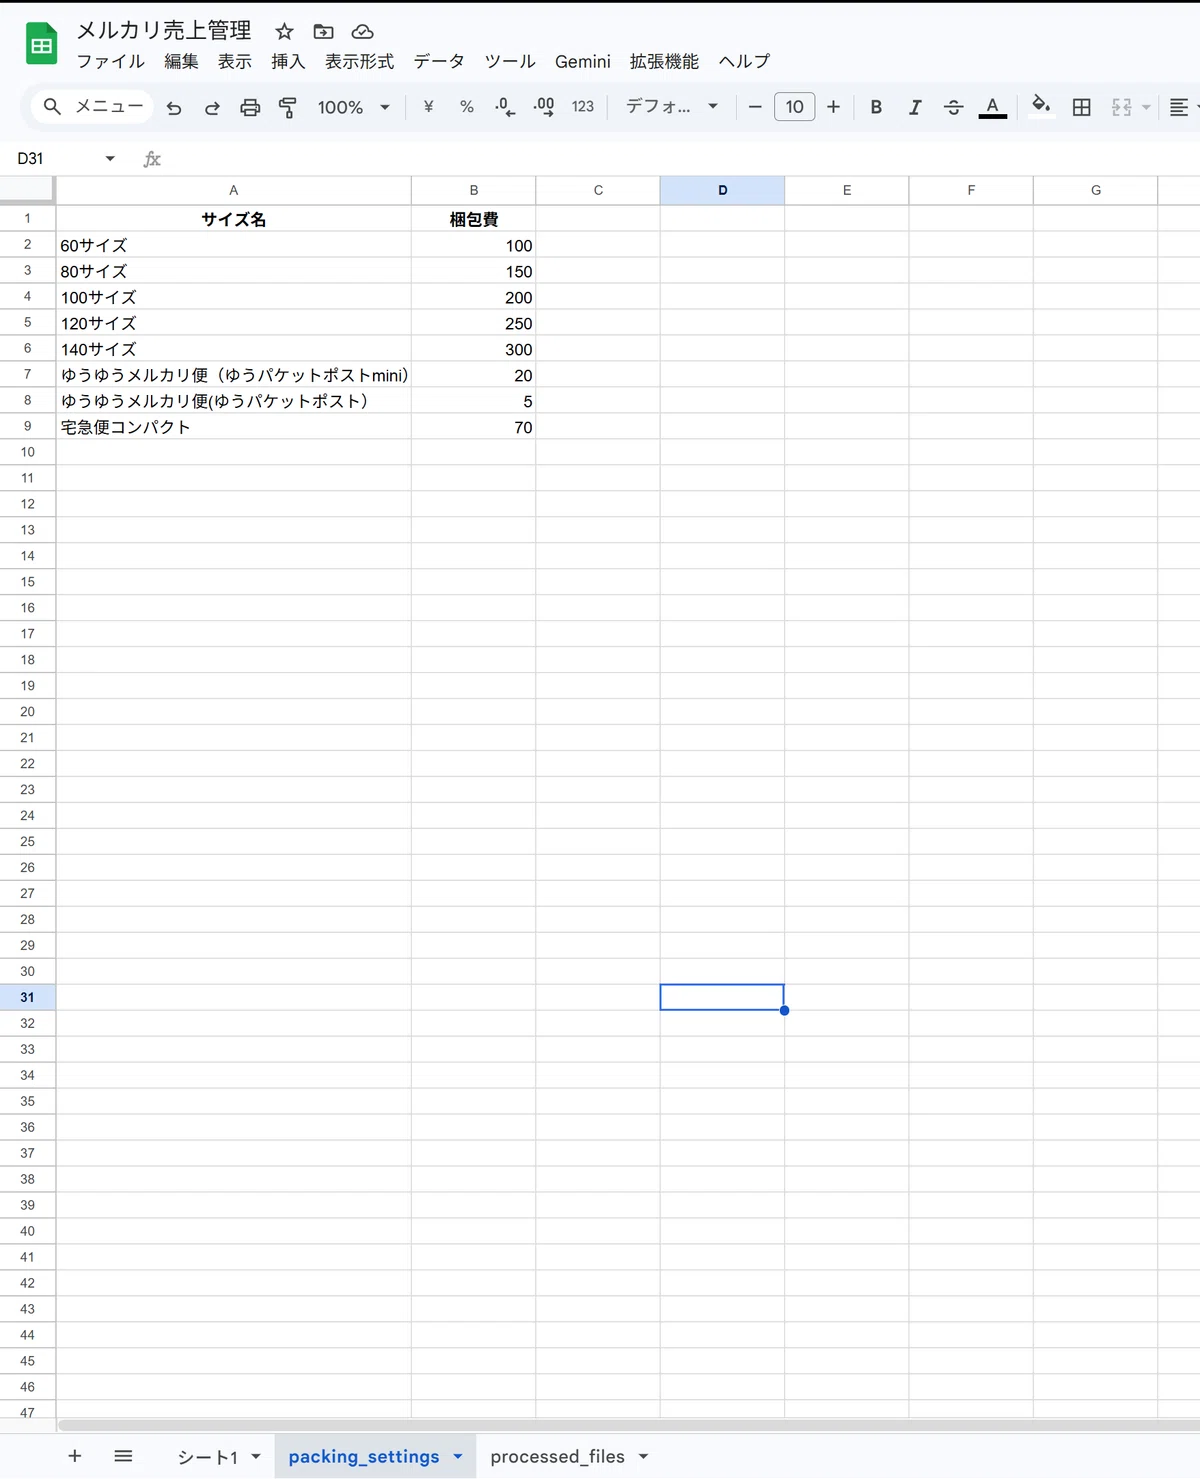Print the spreadsheet
The image size is (1200, 1479).
click(250, 107)
